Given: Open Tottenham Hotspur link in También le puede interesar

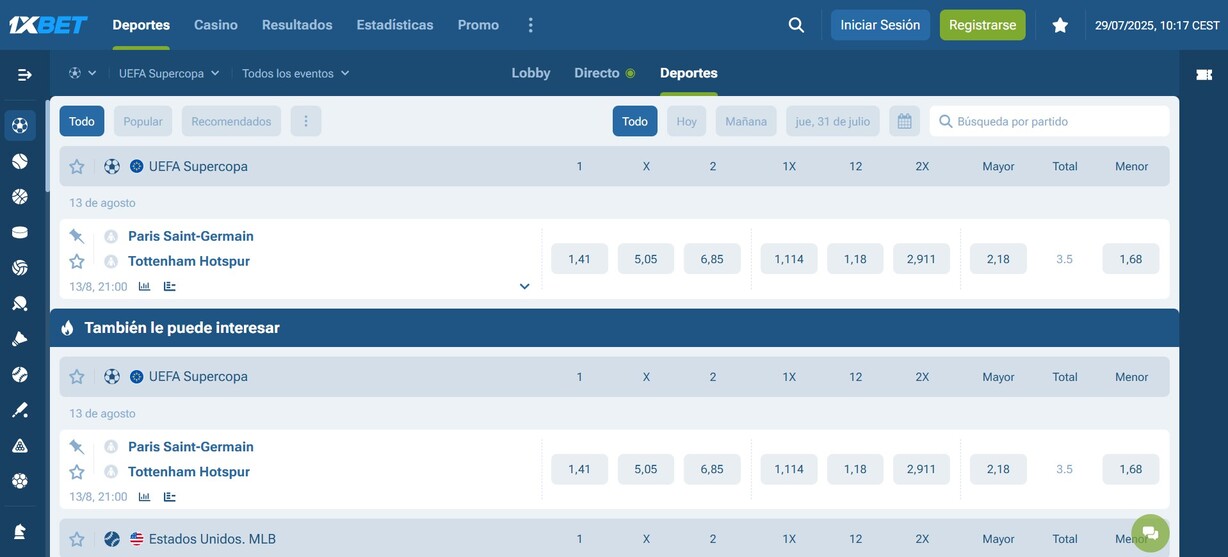Looking at the screenshot, I should [x=189, y=472].
